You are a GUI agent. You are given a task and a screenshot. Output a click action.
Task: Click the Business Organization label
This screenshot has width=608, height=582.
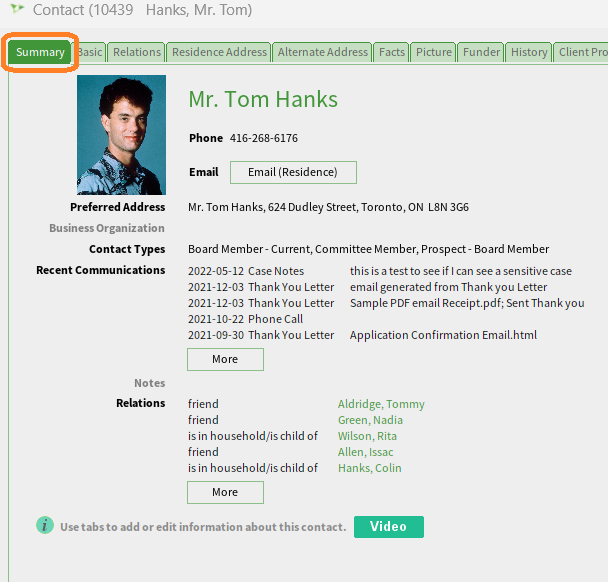(x=107, y=228)
